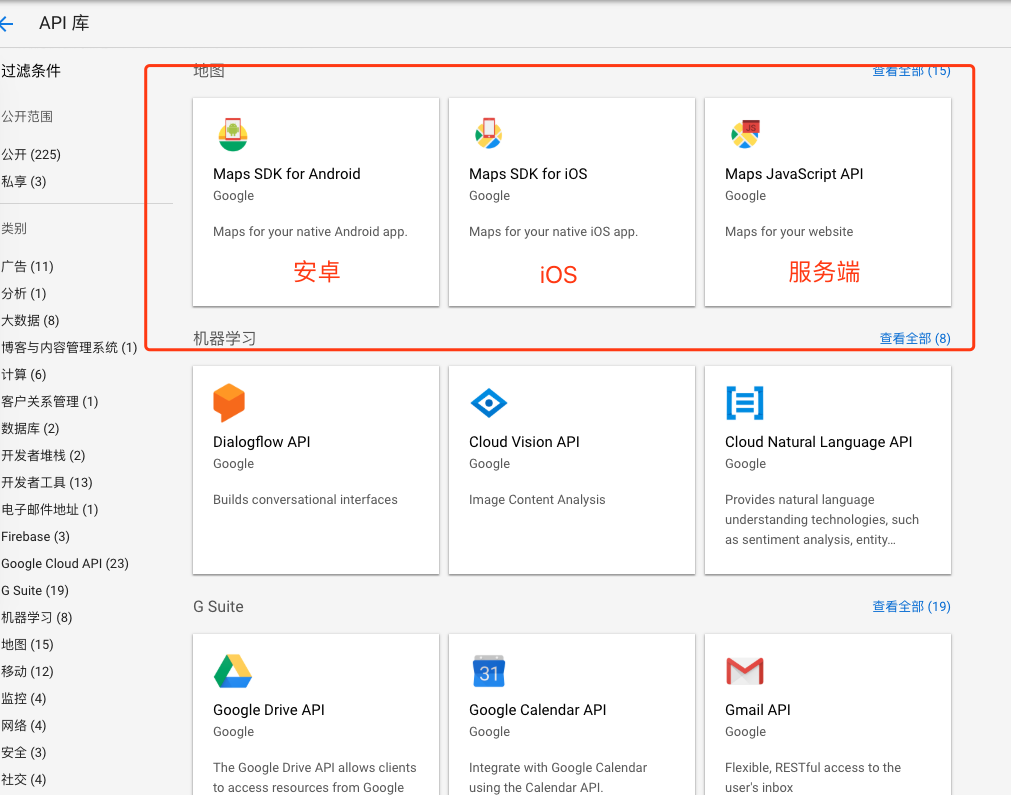Filter by 私享 (3) visibility
Screen dimensions: 1011x795
click(x=24, y=182)
